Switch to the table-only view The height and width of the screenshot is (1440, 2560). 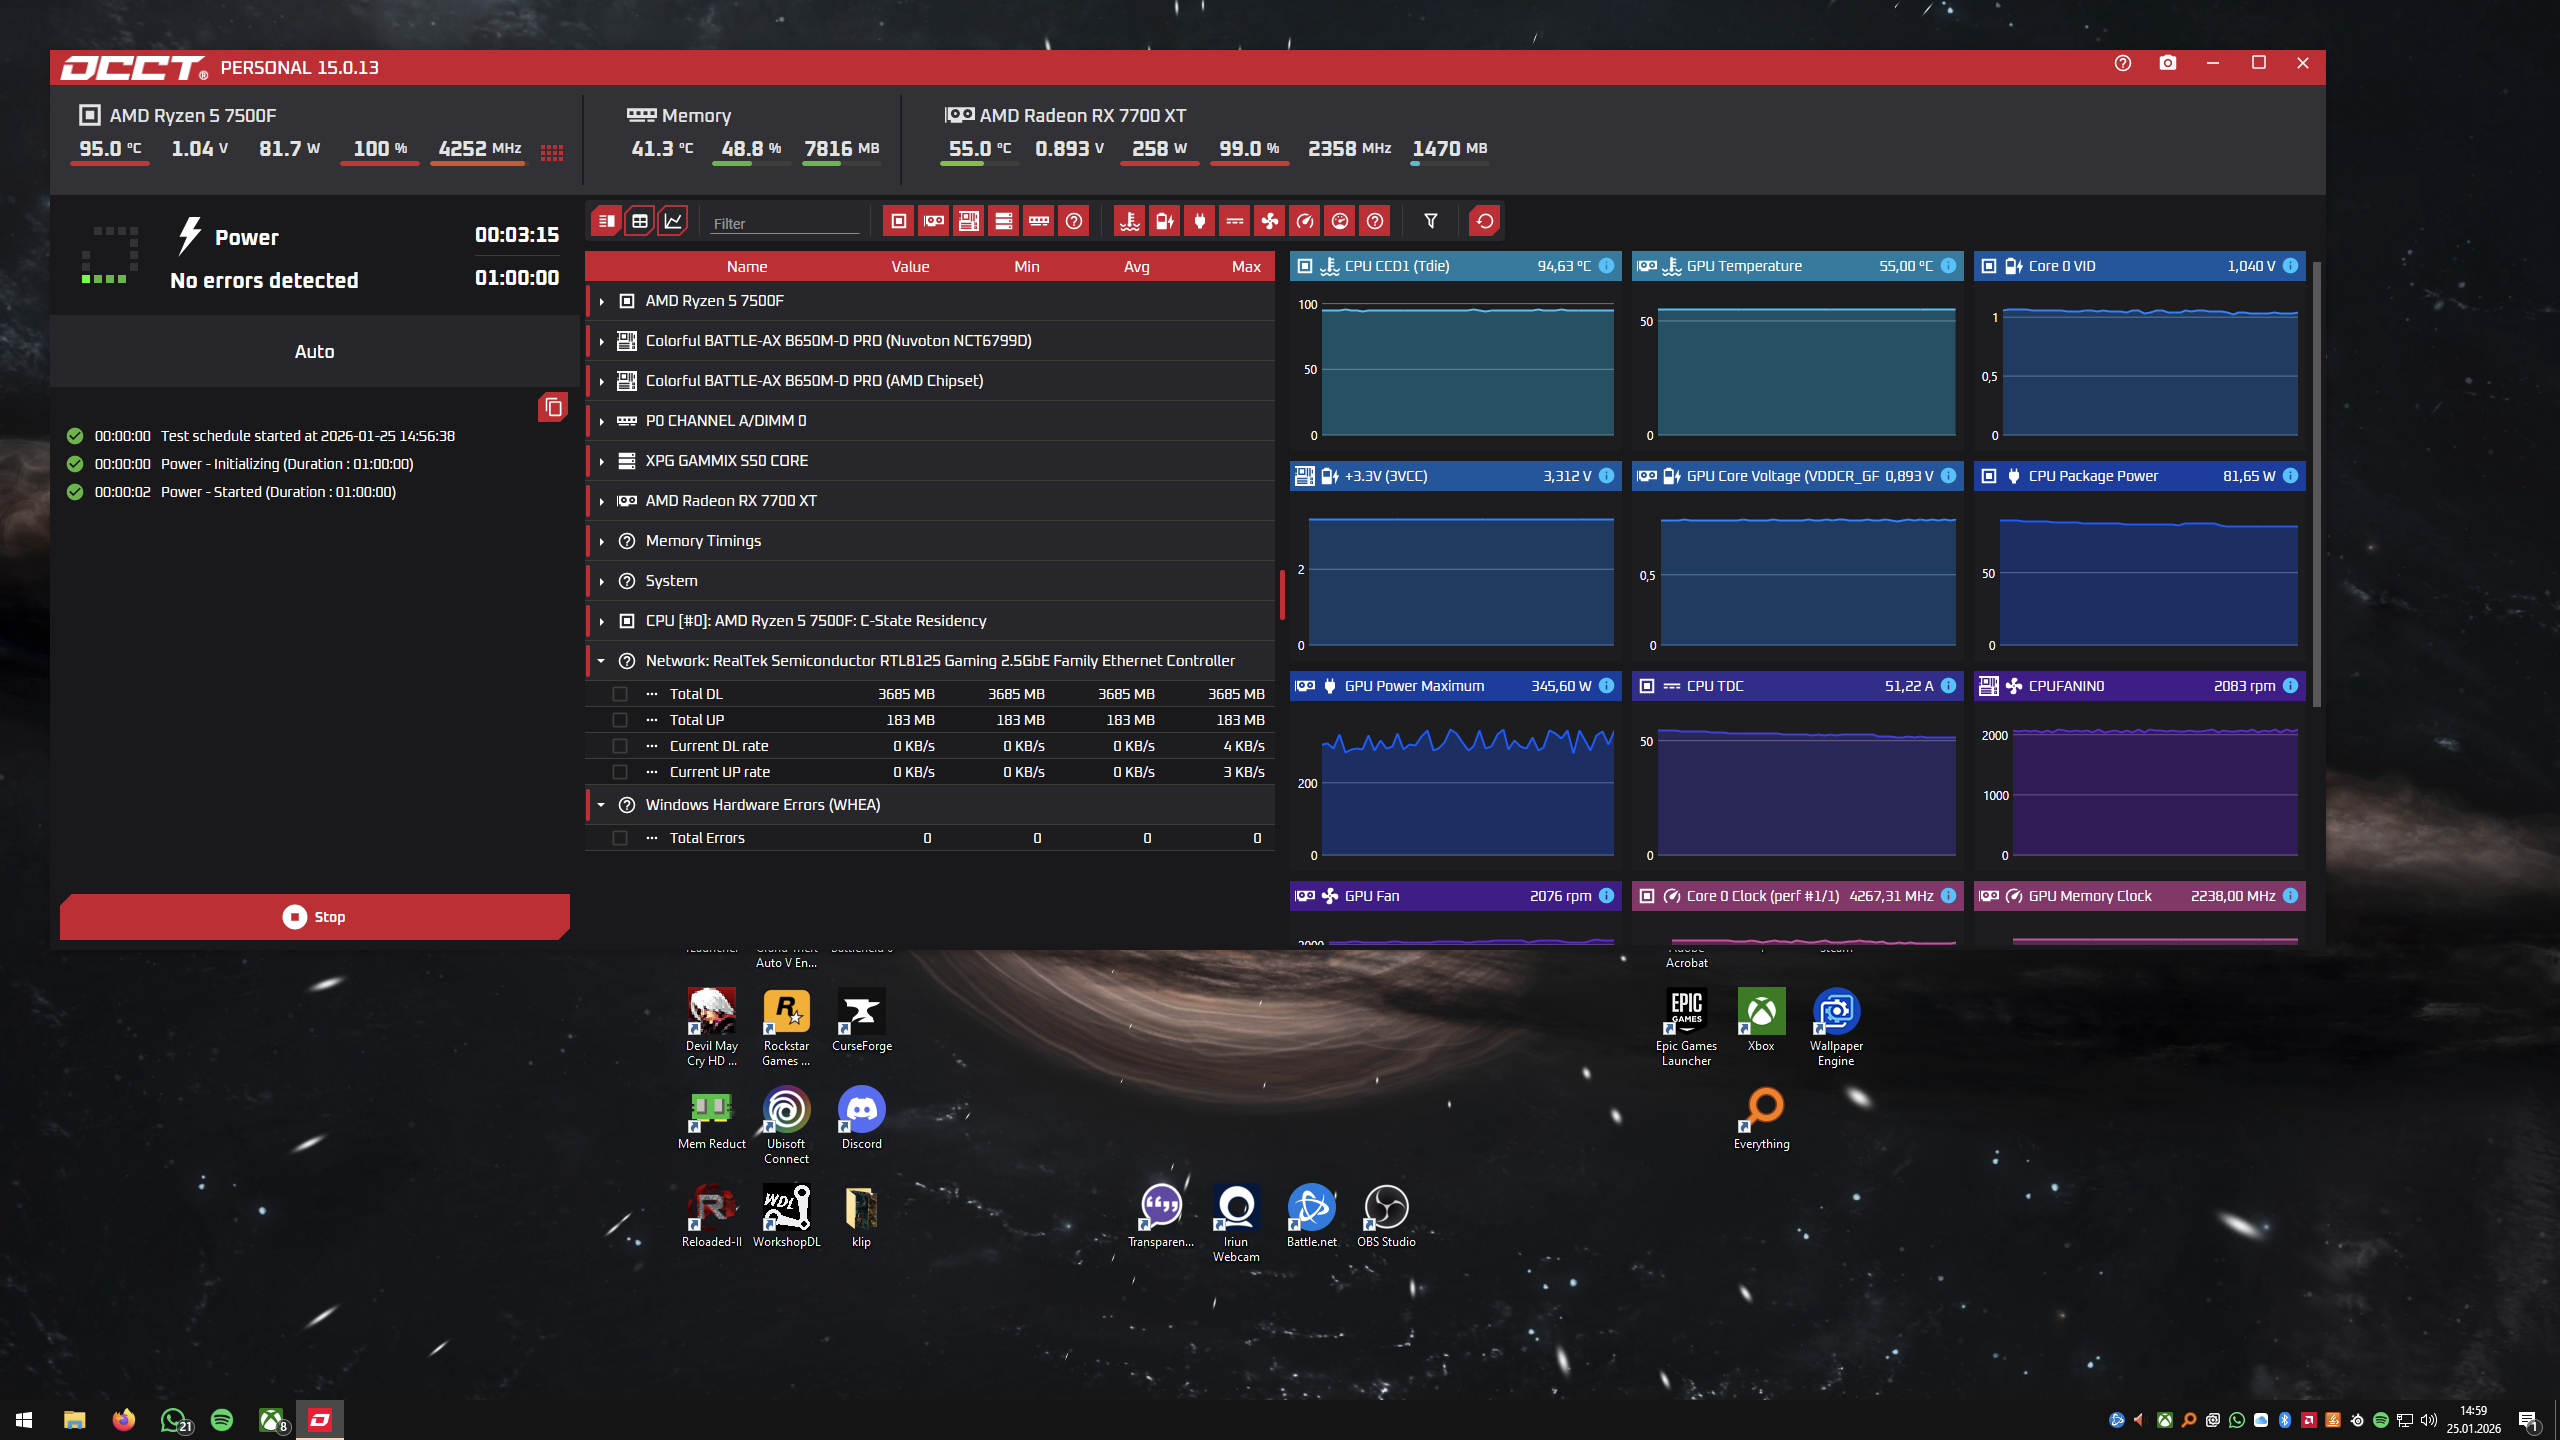point(640,221)
